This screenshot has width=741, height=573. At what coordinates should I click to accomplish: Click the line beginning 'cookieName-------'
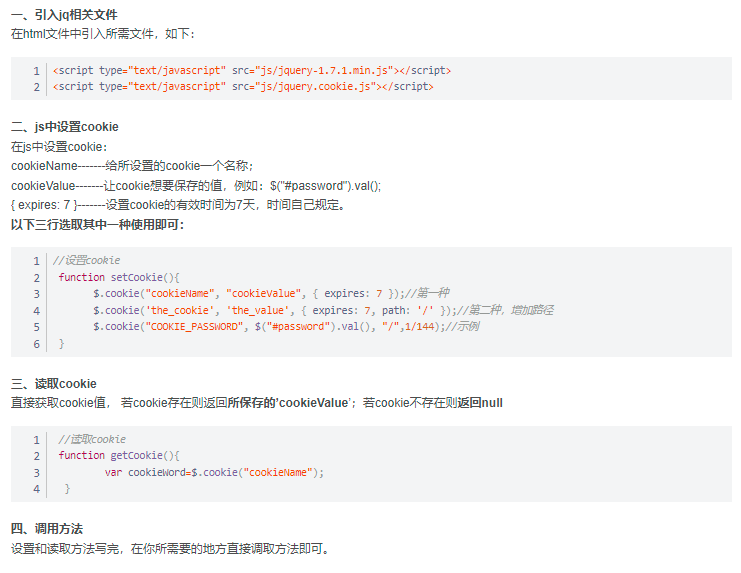pyautogui.click(x=132, y=166)
